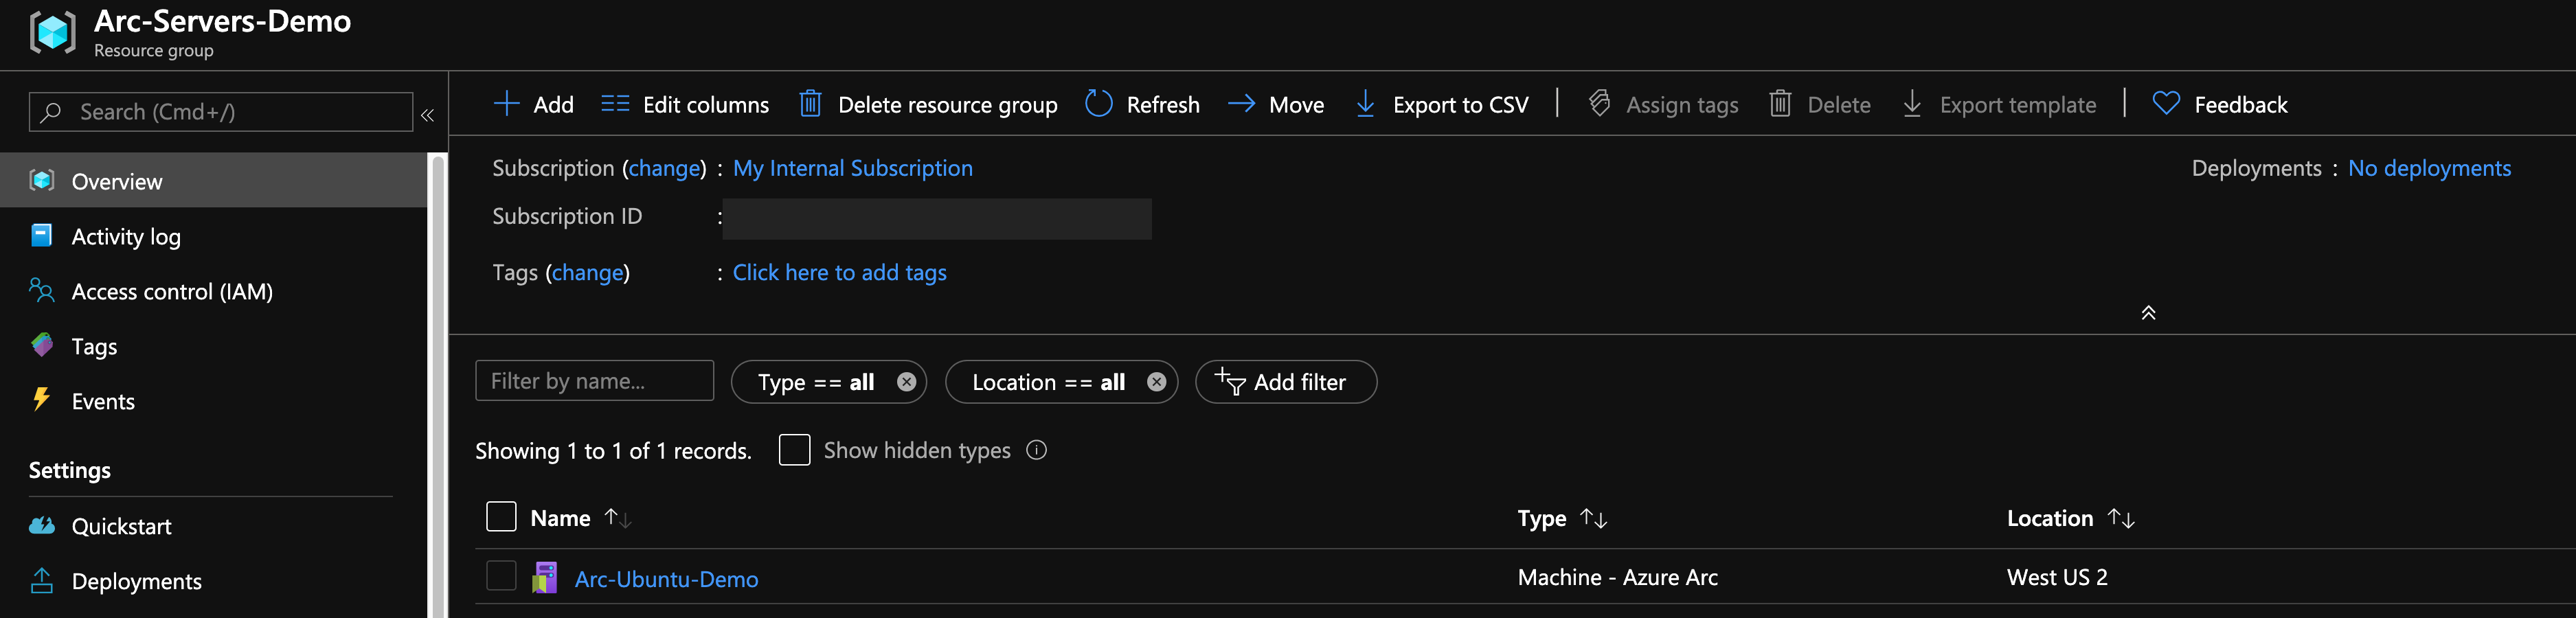Click the Add filter button
Screen dimensions: 2576x618
click(1285, 382)
